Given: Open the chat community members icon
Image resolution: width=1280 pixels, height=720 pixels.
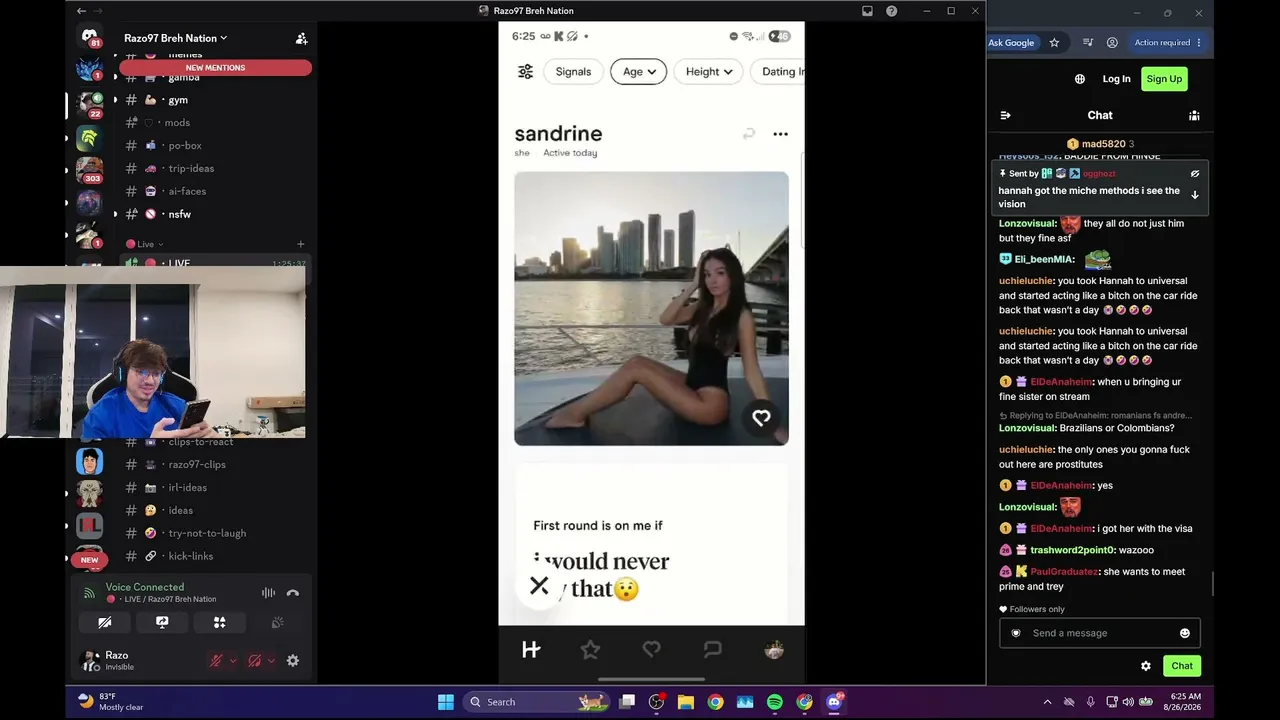Looking at the screenshot, I should (x=1194, y=115).
